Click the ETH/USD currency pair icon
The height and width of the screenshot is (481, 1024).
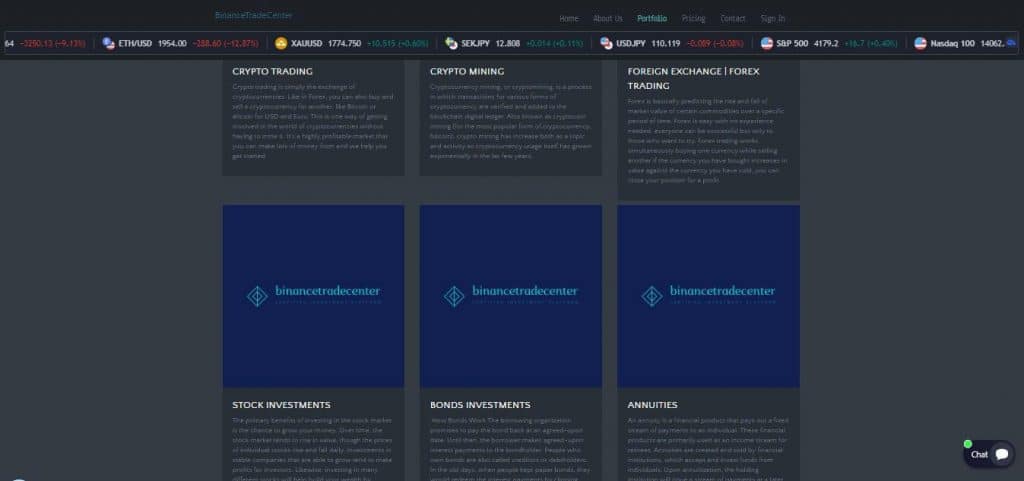tap(108, 43)
